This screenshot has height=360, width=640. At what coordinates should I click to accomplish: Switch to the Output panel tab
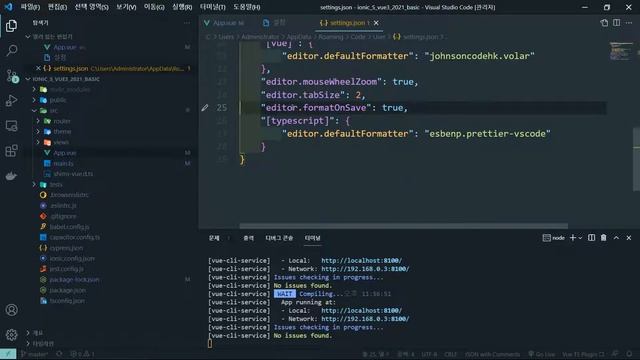248,238
